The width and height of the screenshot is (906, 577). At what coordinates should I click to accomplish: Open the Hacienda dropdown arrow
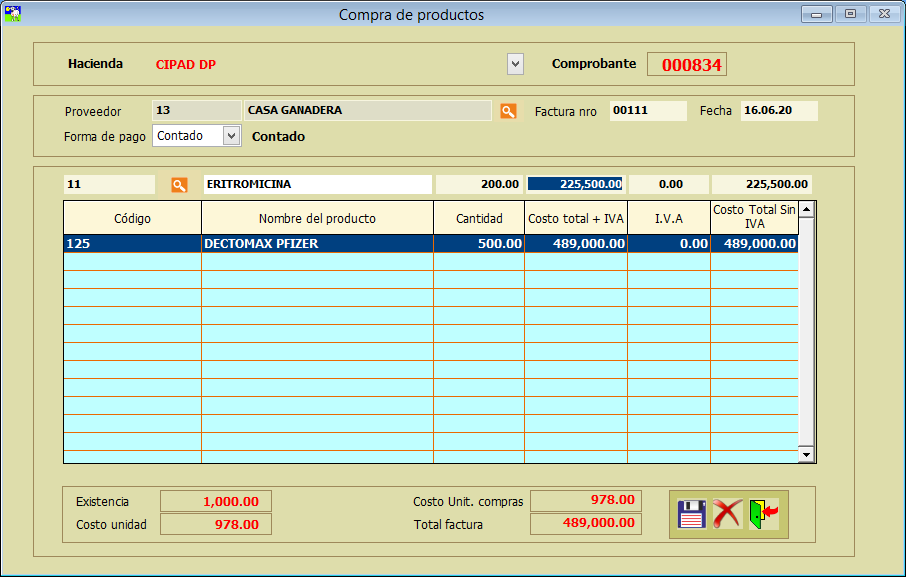tap(515, 64)
